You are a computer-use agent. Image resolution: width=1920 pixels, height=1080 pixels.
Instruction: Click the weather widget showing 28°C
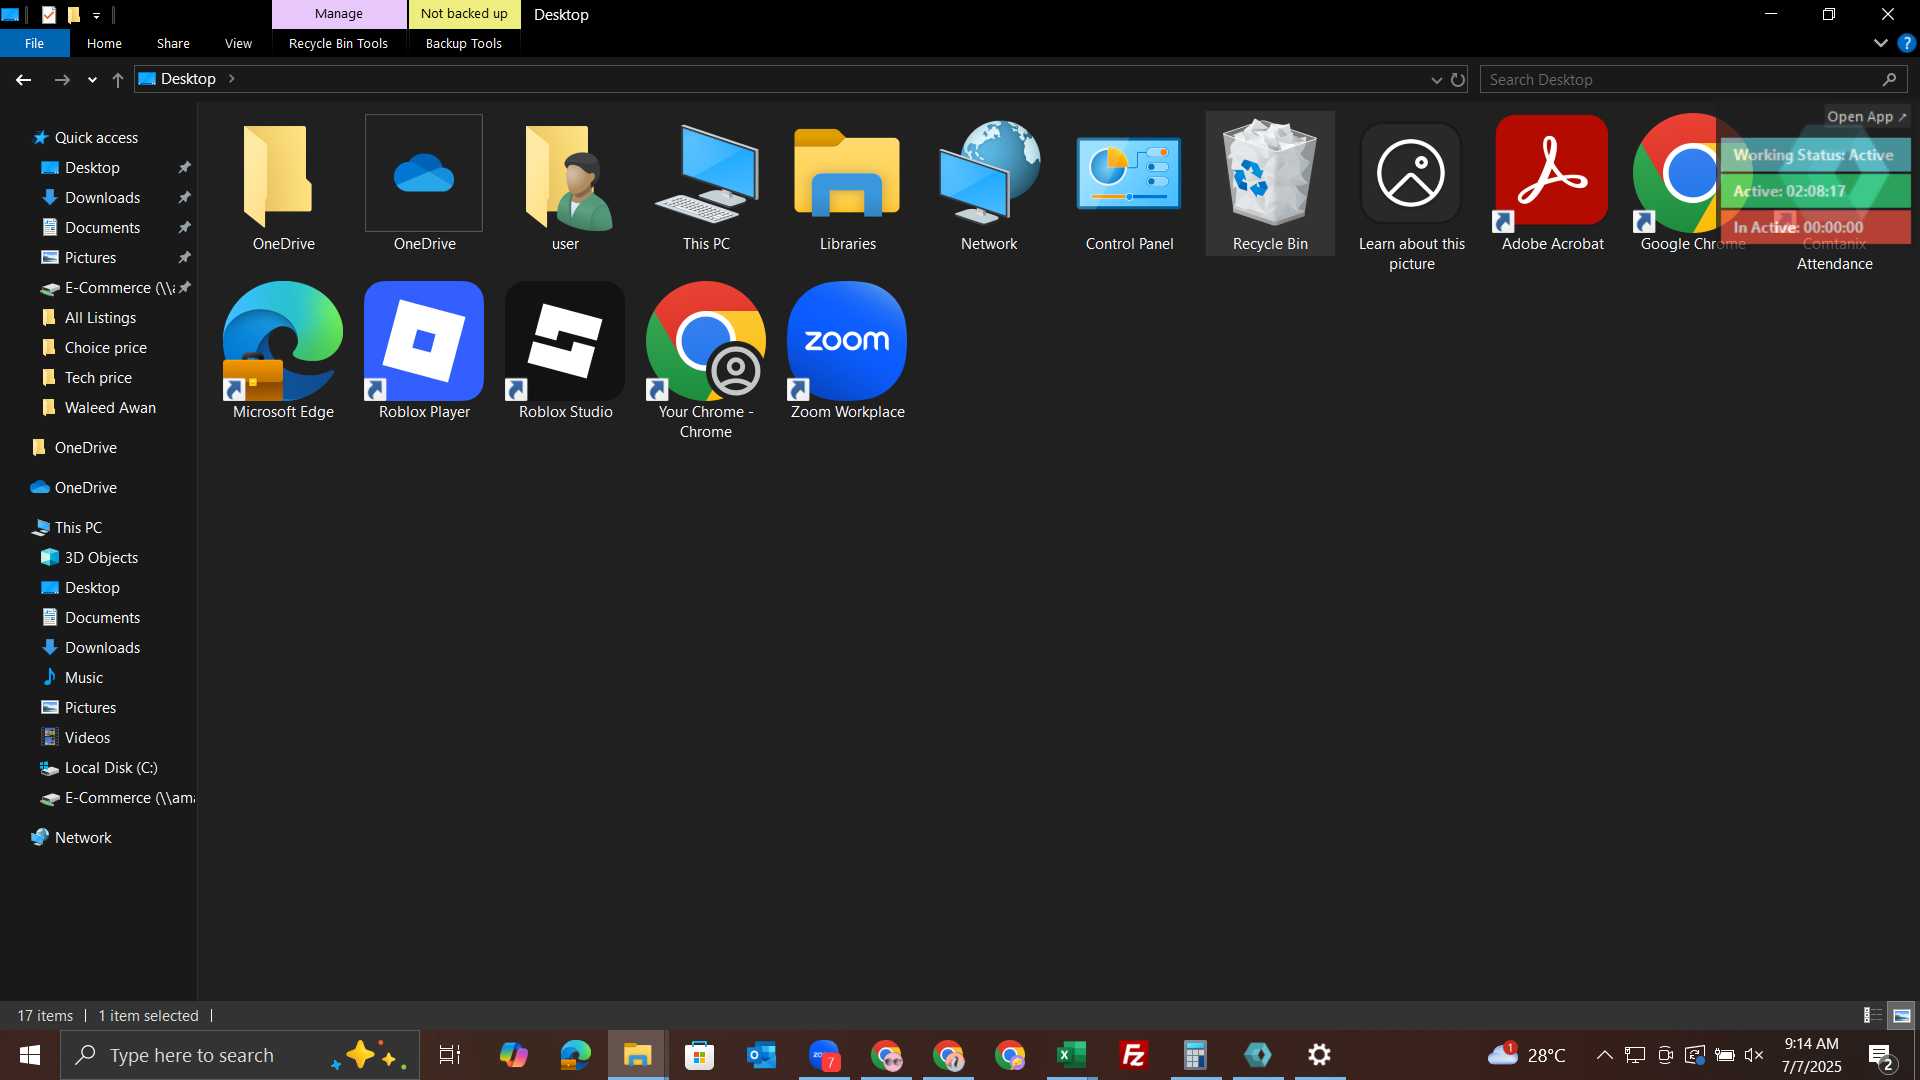[x=1526, y=1055]
